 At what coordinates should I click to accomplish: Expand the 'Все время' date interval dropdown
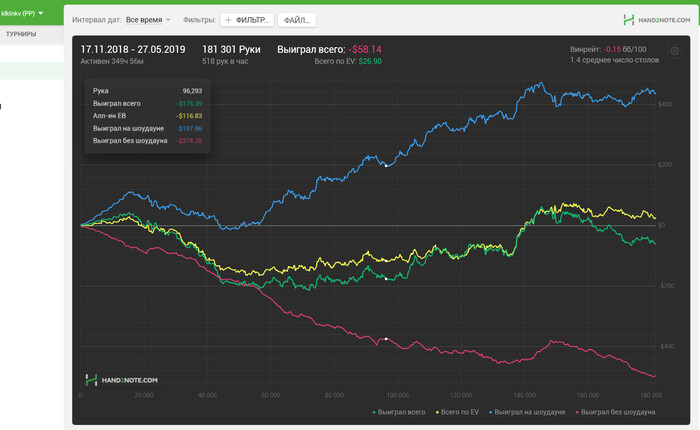148,20
